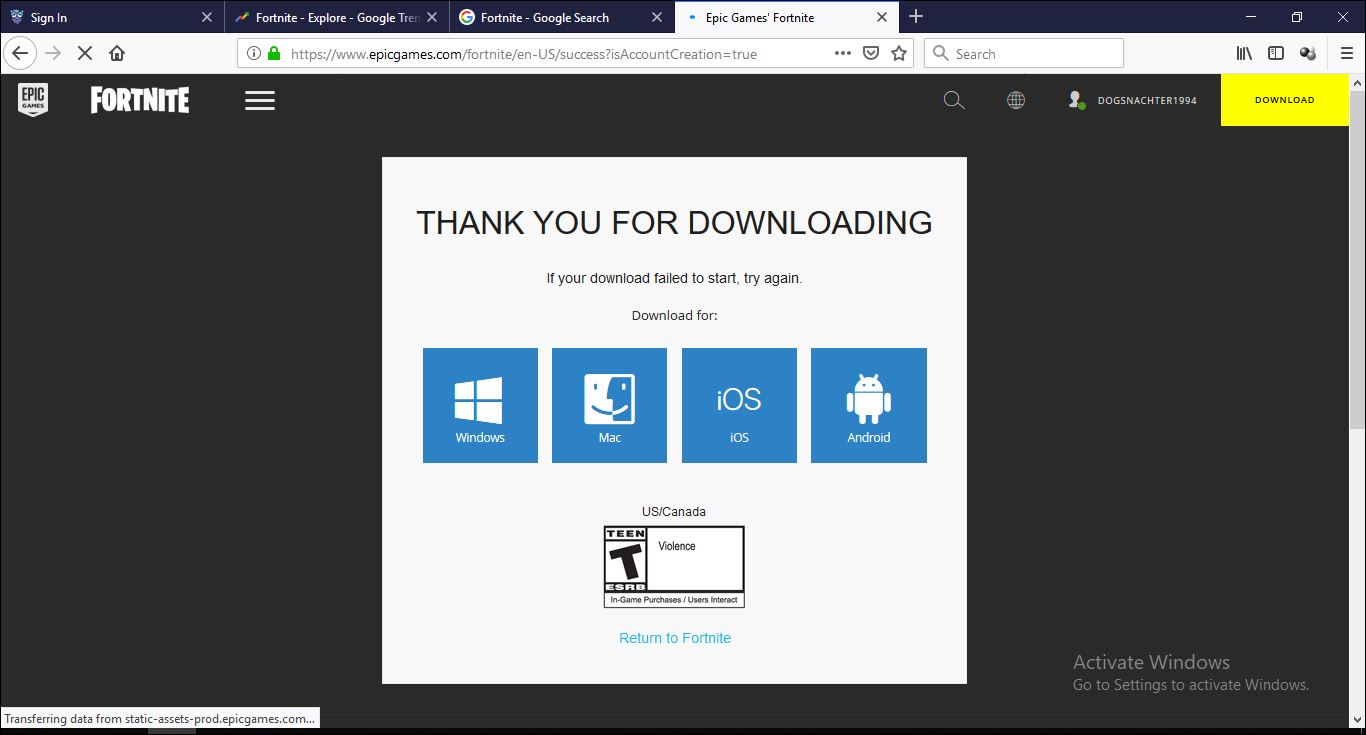Image resolution: width=1366 pixels, height=735 pixels.
Task: Click the Return to Fortnite link
Action: [675, 638]
